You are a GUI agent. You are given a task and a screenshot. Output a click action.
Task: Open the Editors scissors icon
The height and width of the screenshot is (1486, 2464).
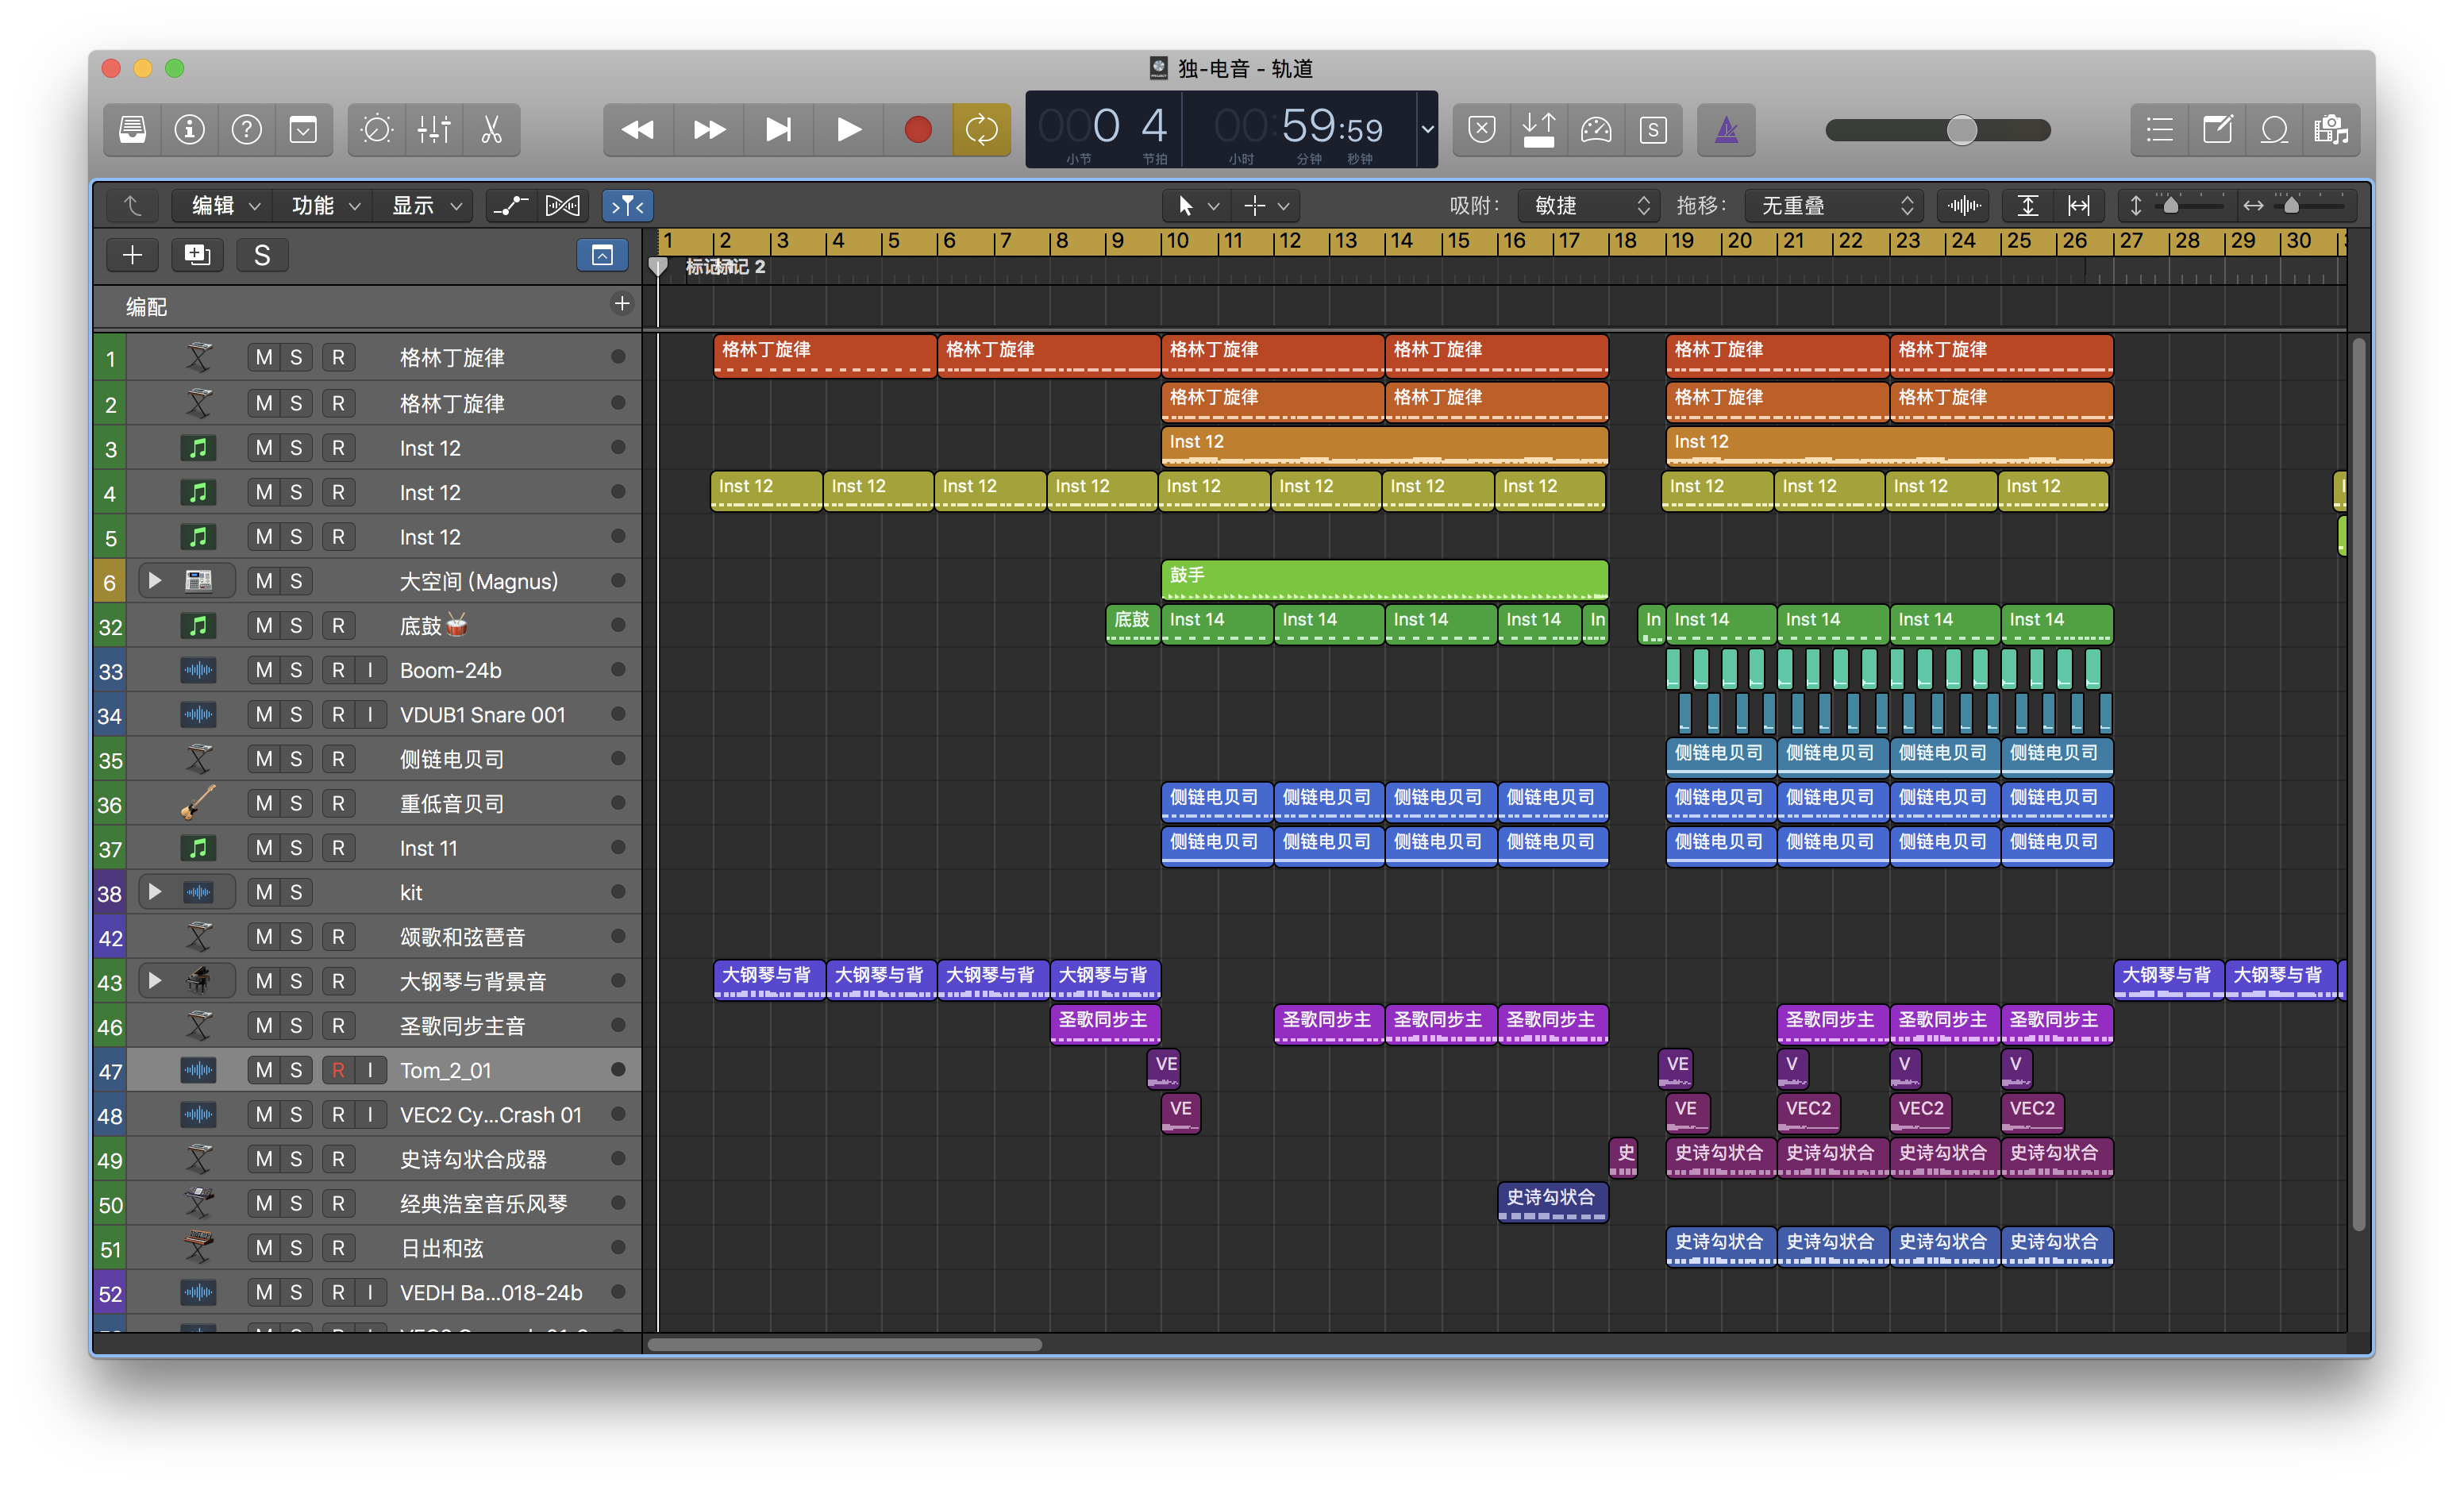click(491, 130)
